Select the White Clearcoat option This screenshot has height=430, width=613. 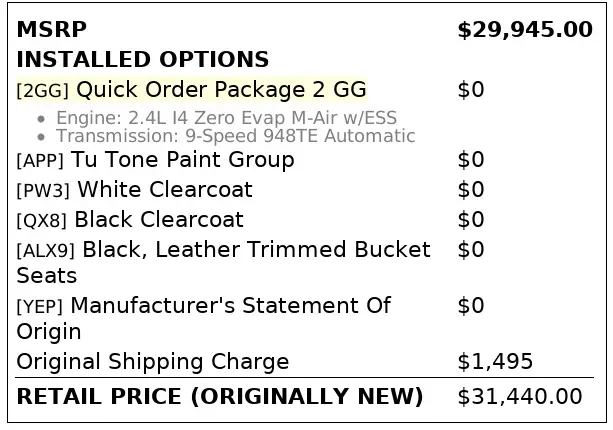(x=164, y=190)
